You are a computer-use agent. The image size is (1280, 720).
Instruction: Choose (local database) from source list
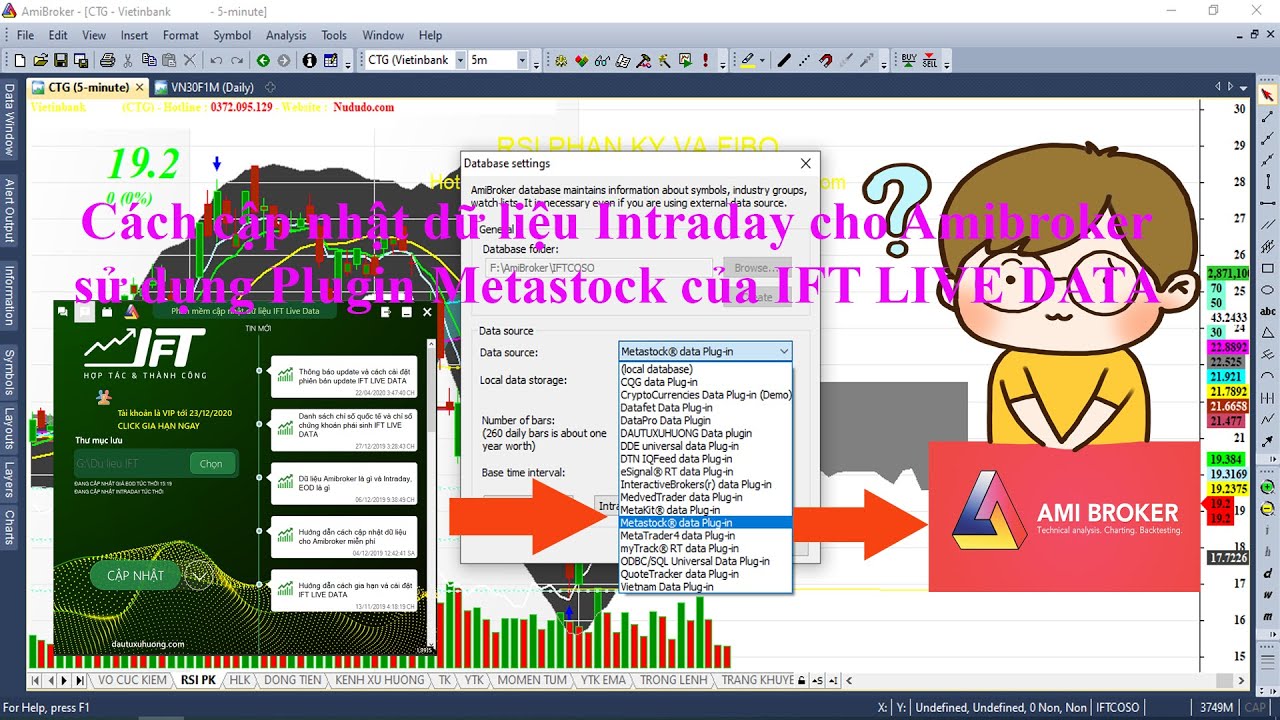coord(705,369)
